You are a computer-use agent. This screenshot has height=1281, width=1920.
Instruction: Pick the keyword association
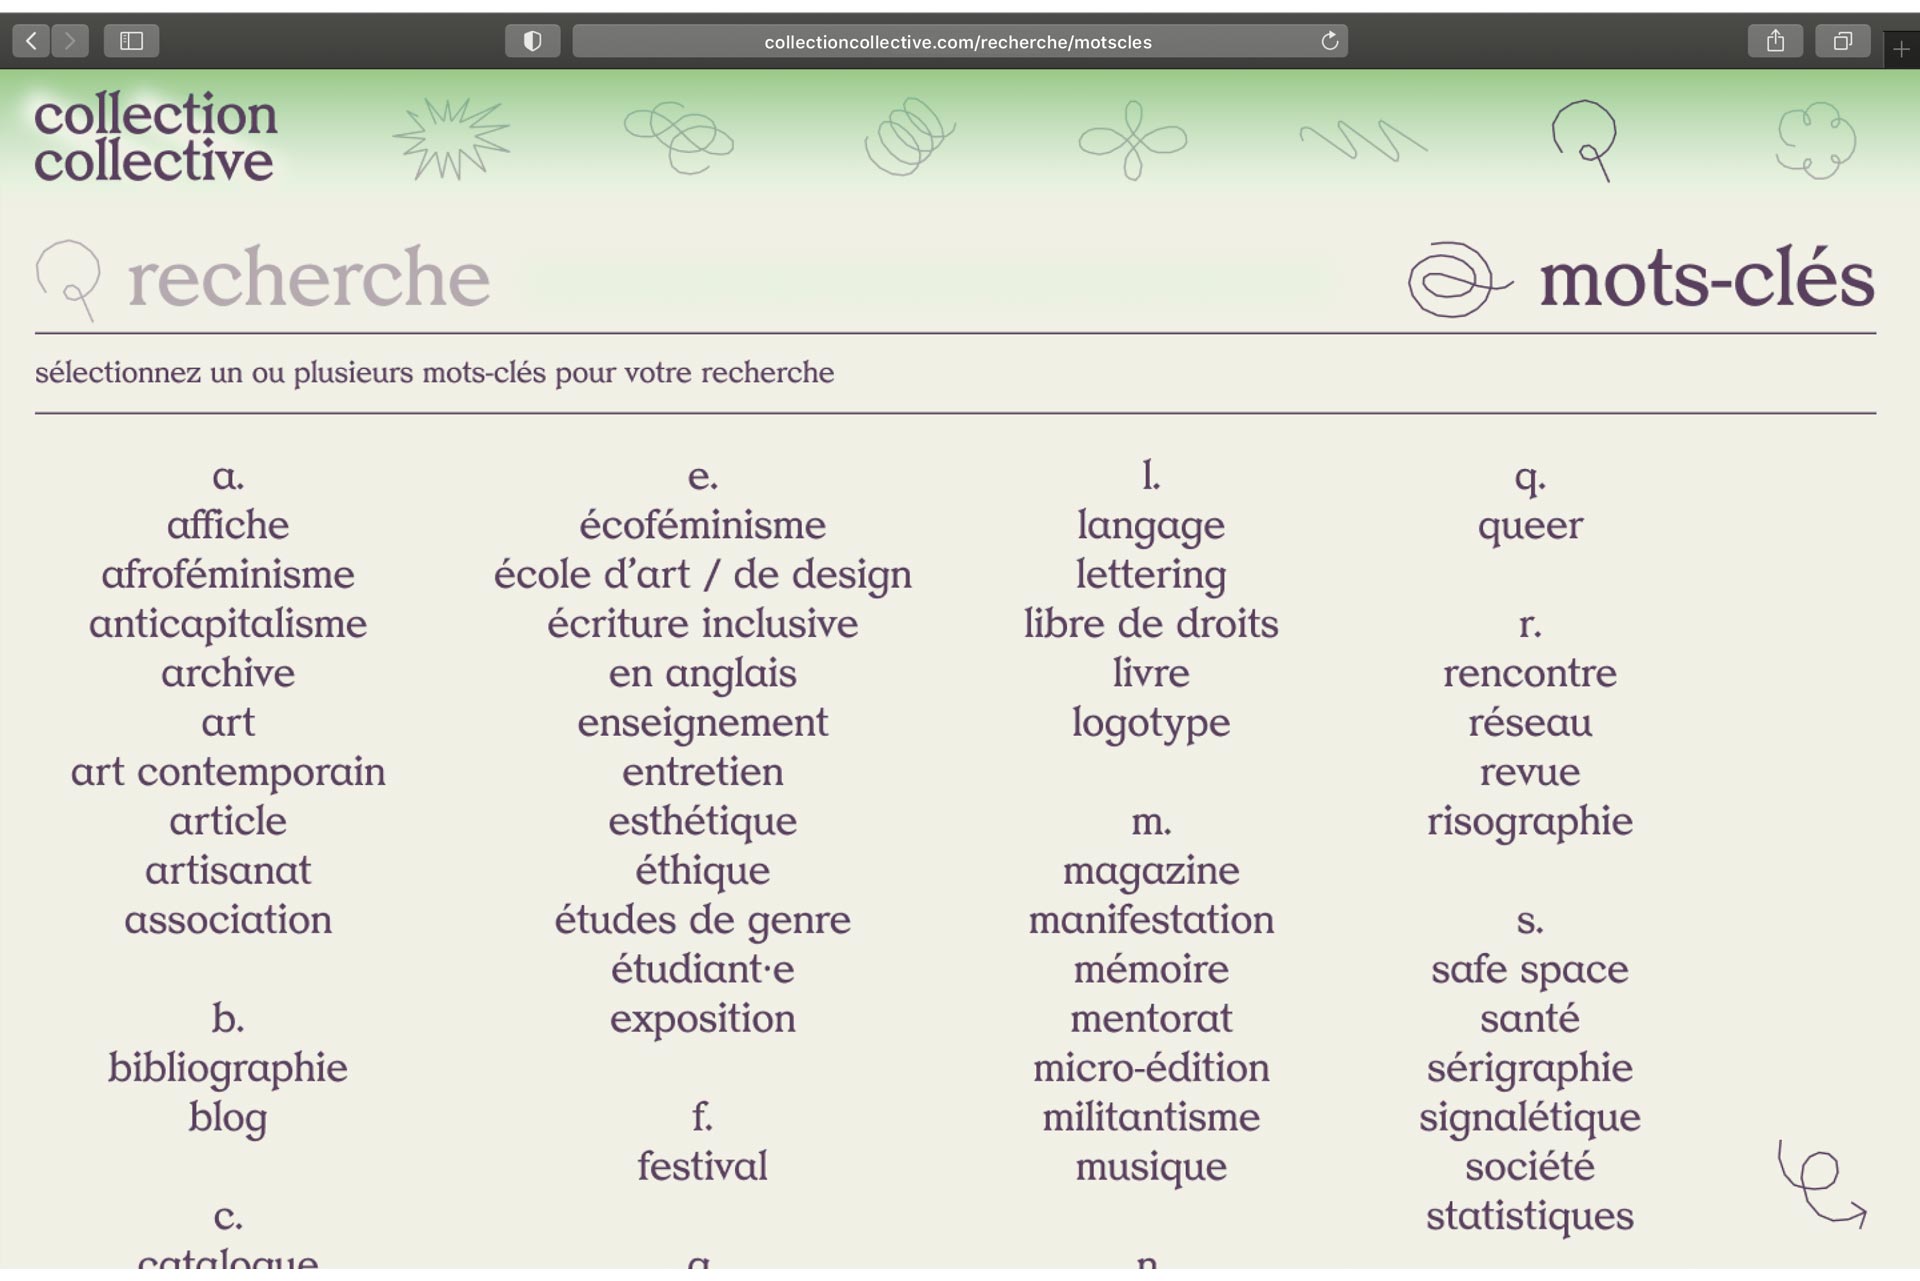228,920
